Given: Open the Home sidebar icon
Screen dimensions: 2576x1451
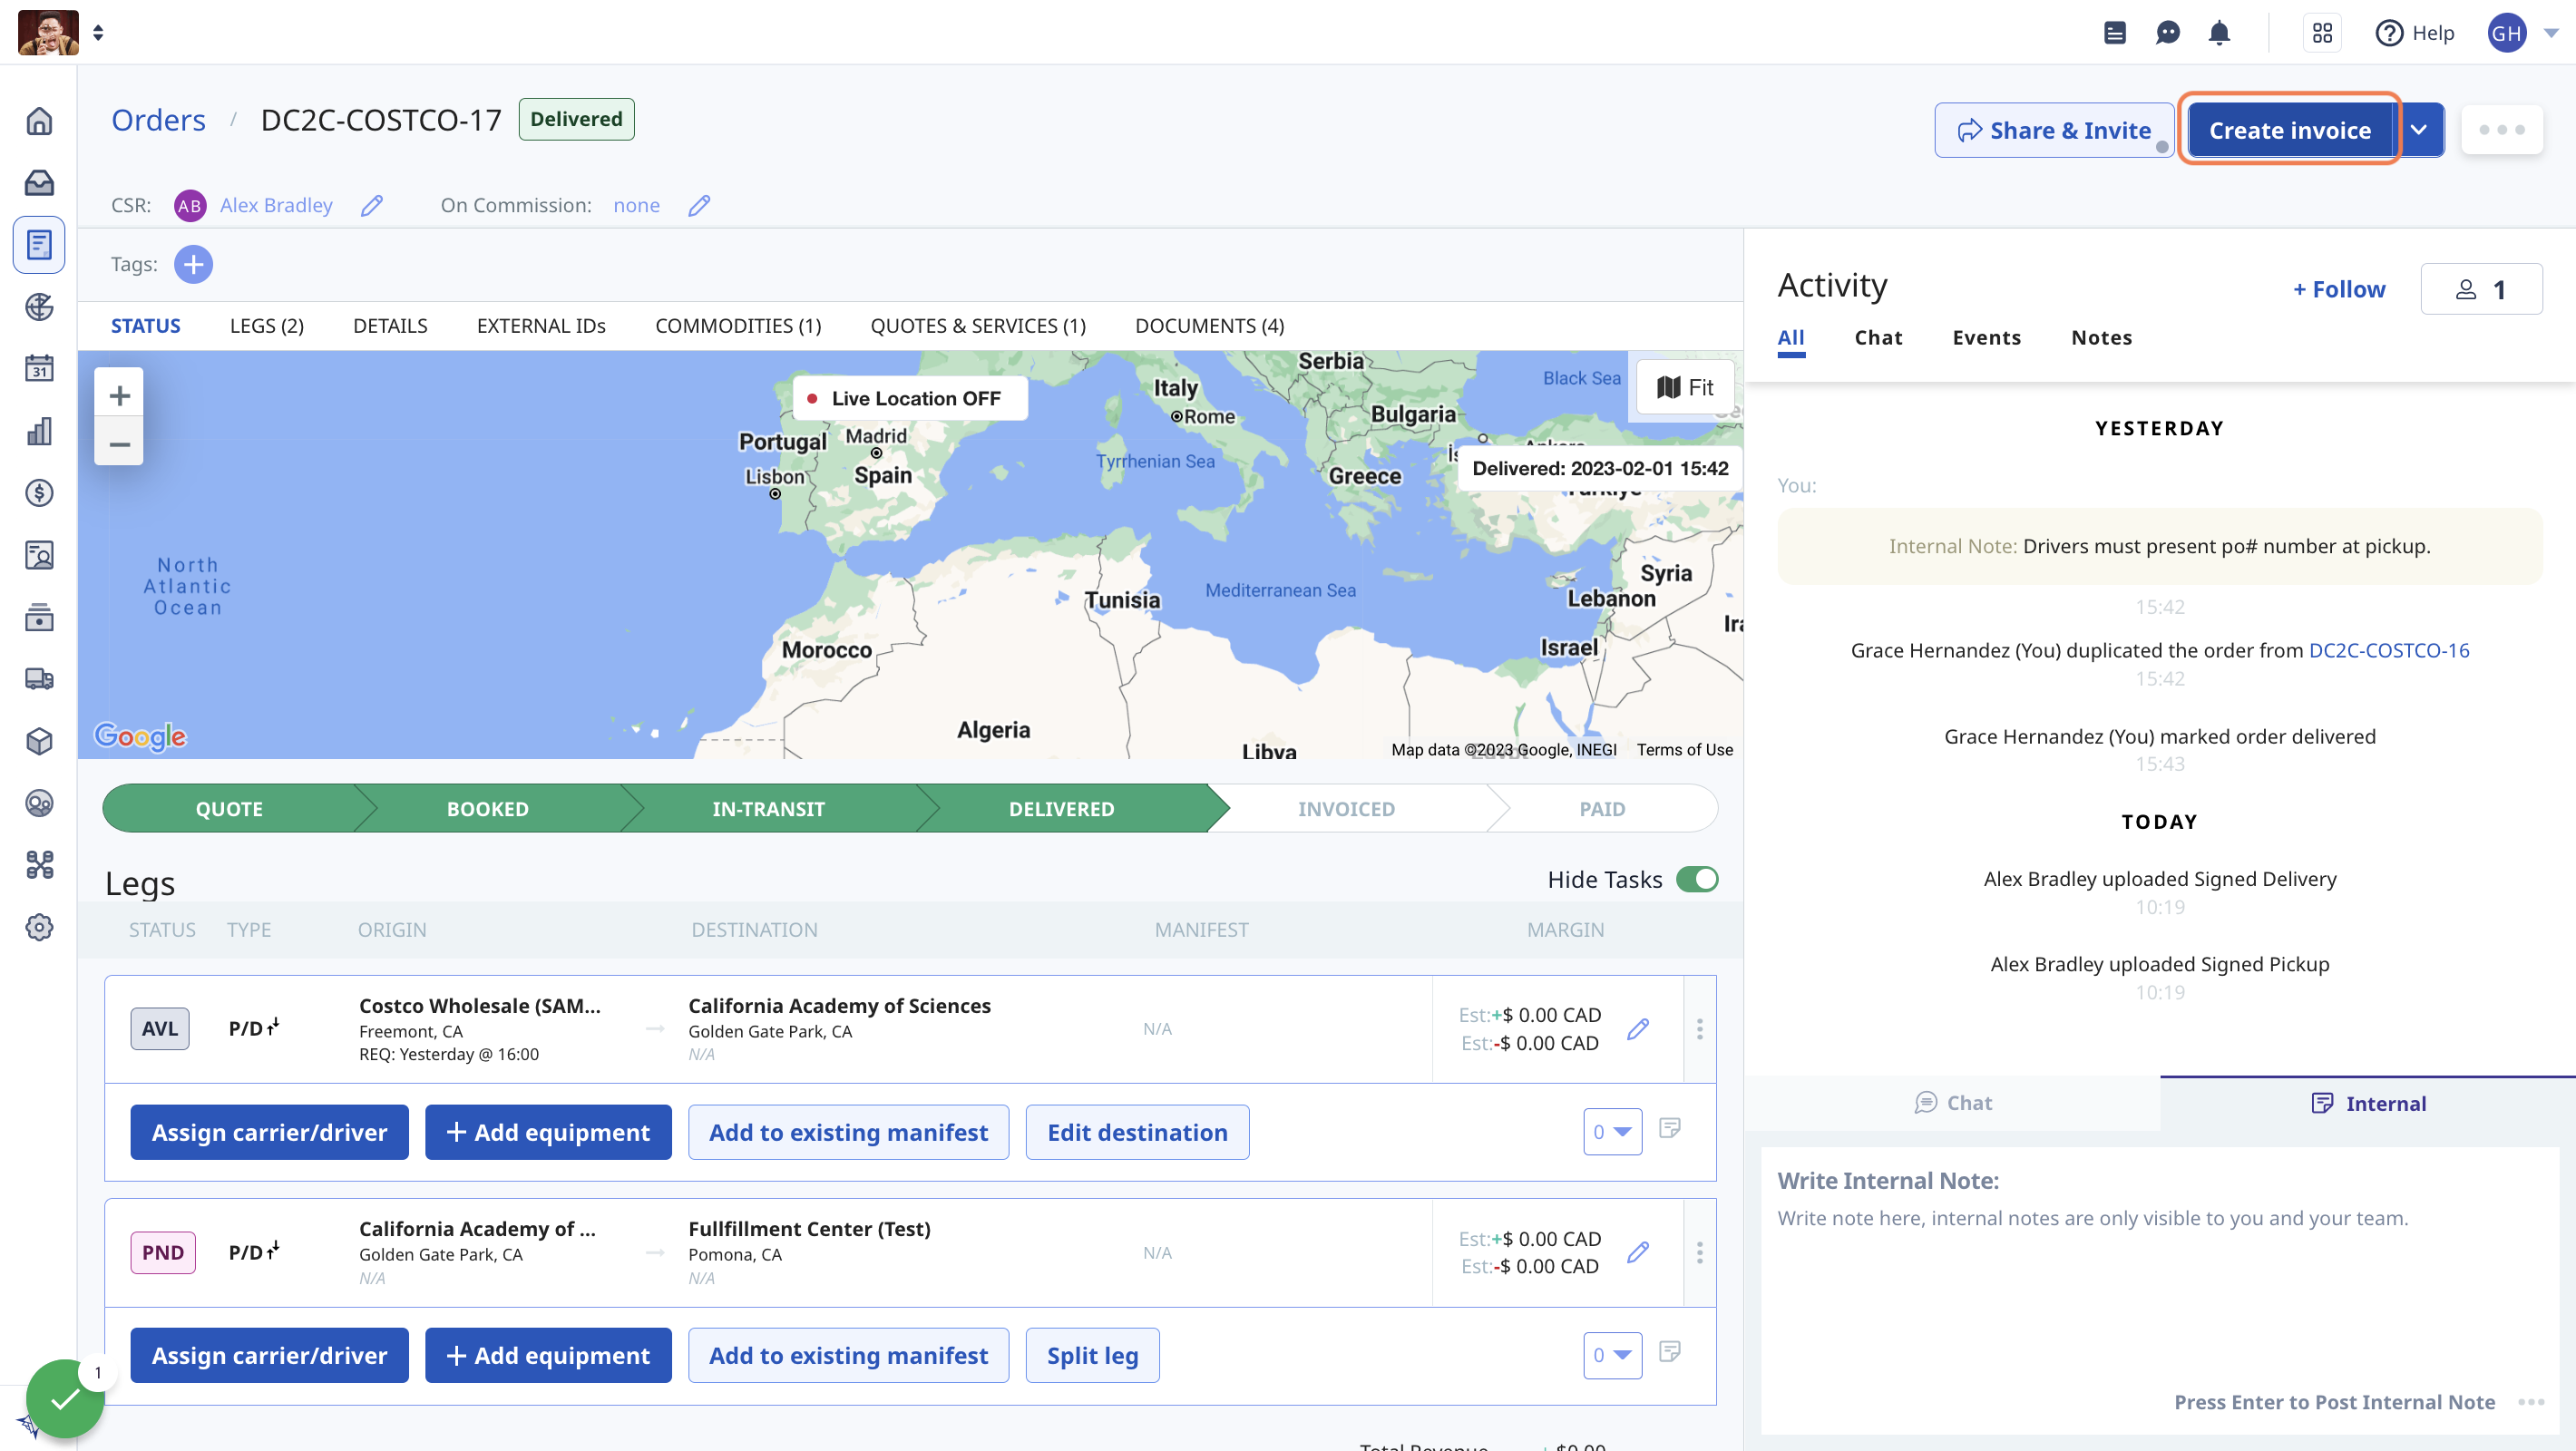Looking at the screenshot, I should coord(39,121).
